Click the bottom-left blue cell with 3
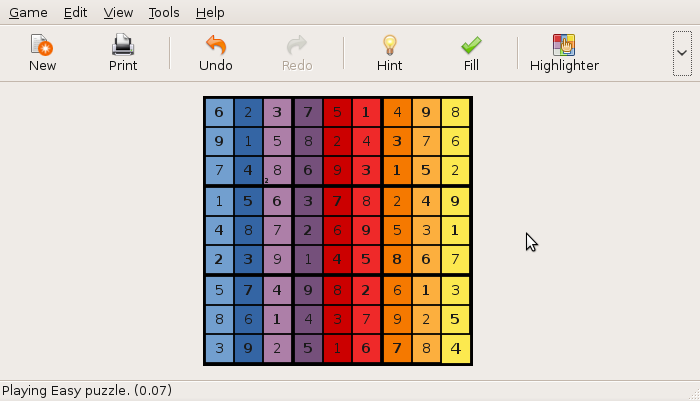Screen dimensions: 700x401 pyautogui.click(x=219, y=349)
